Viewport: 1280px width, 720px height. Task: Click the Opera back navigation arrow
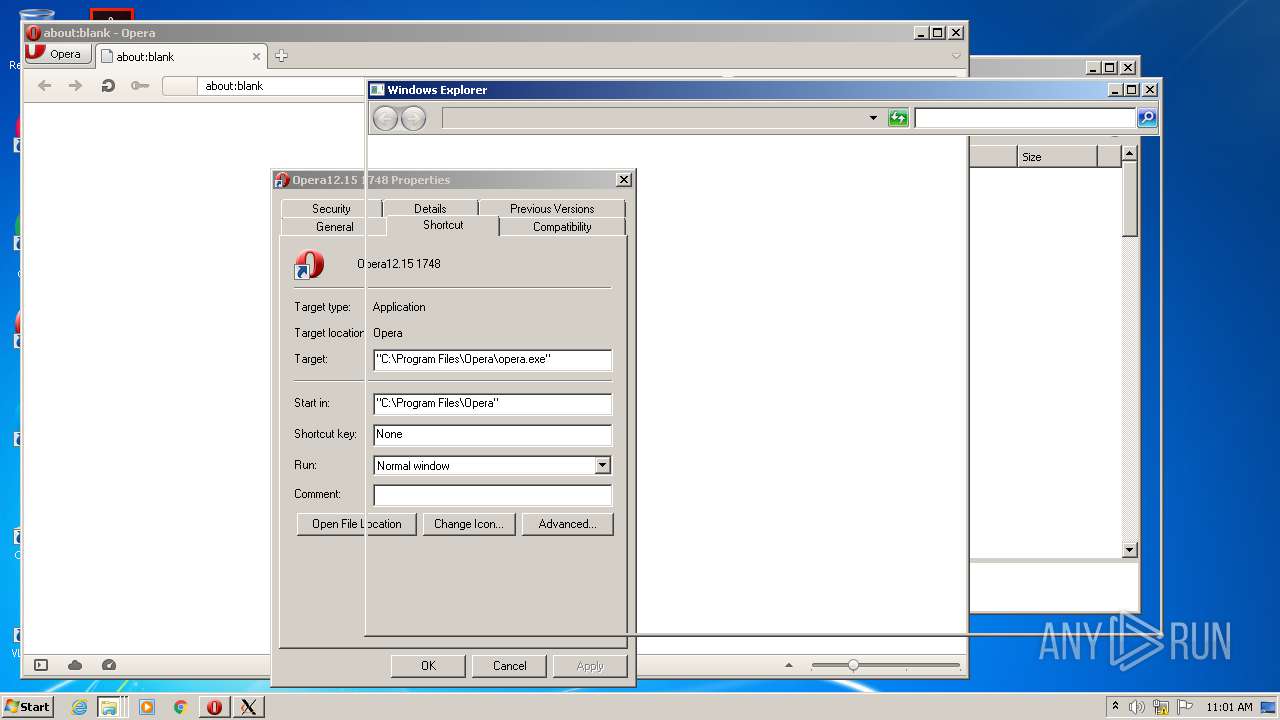[x=44, y=86]
